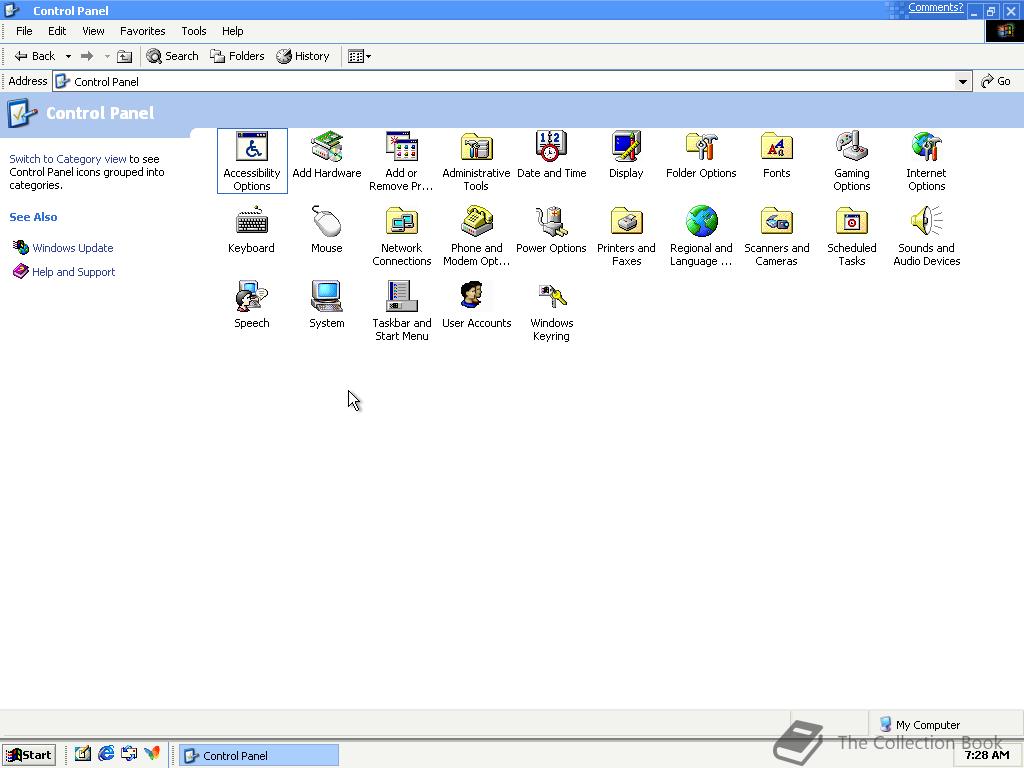Image resolution: width=1024 pixels, height=768 pixels.
Task: Open the Favorites menu
Action: click(x=142, y=31)
